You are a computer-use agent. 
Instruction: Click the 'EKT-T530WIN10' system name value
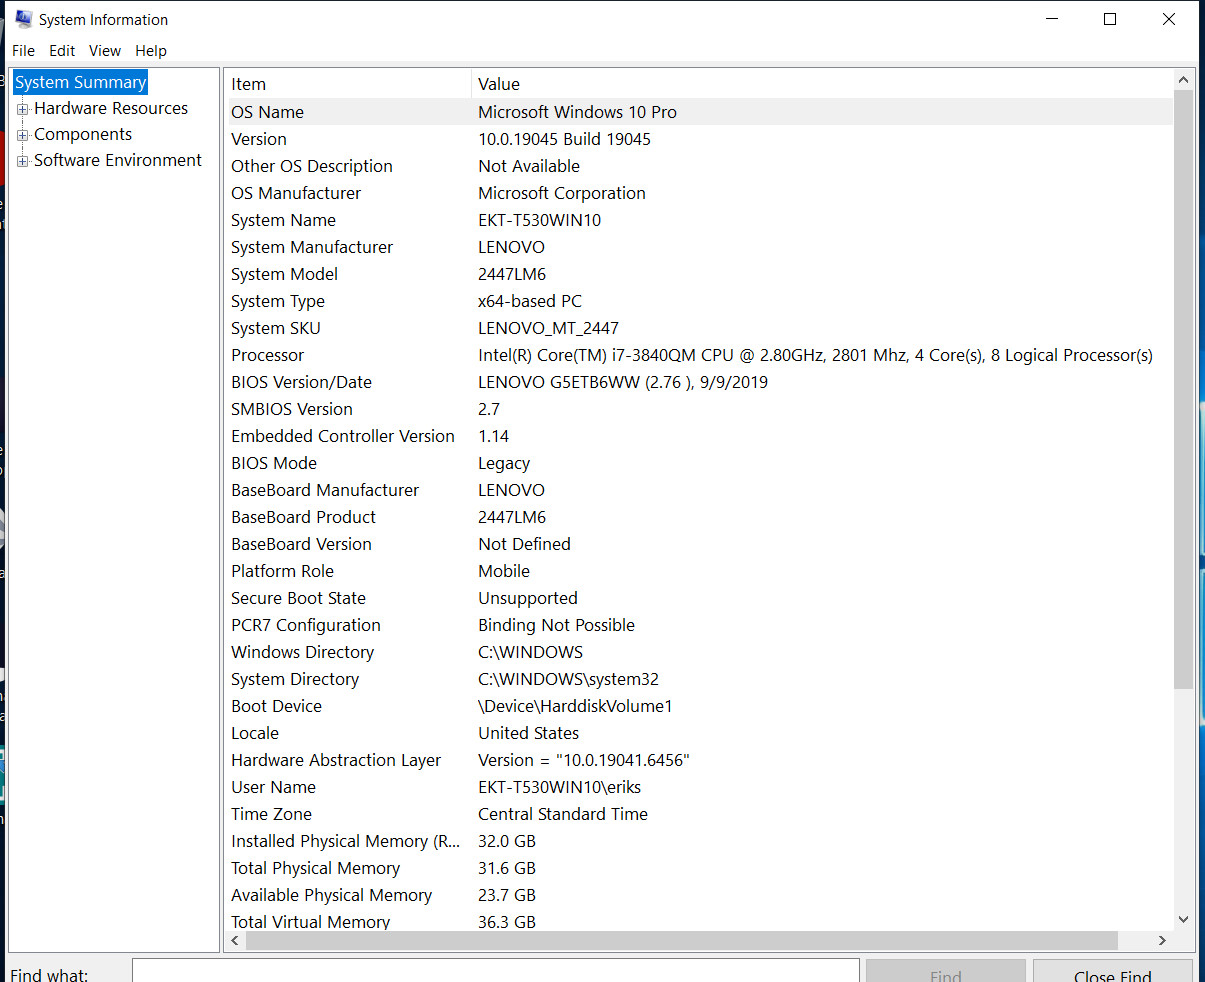click(540, 220)
